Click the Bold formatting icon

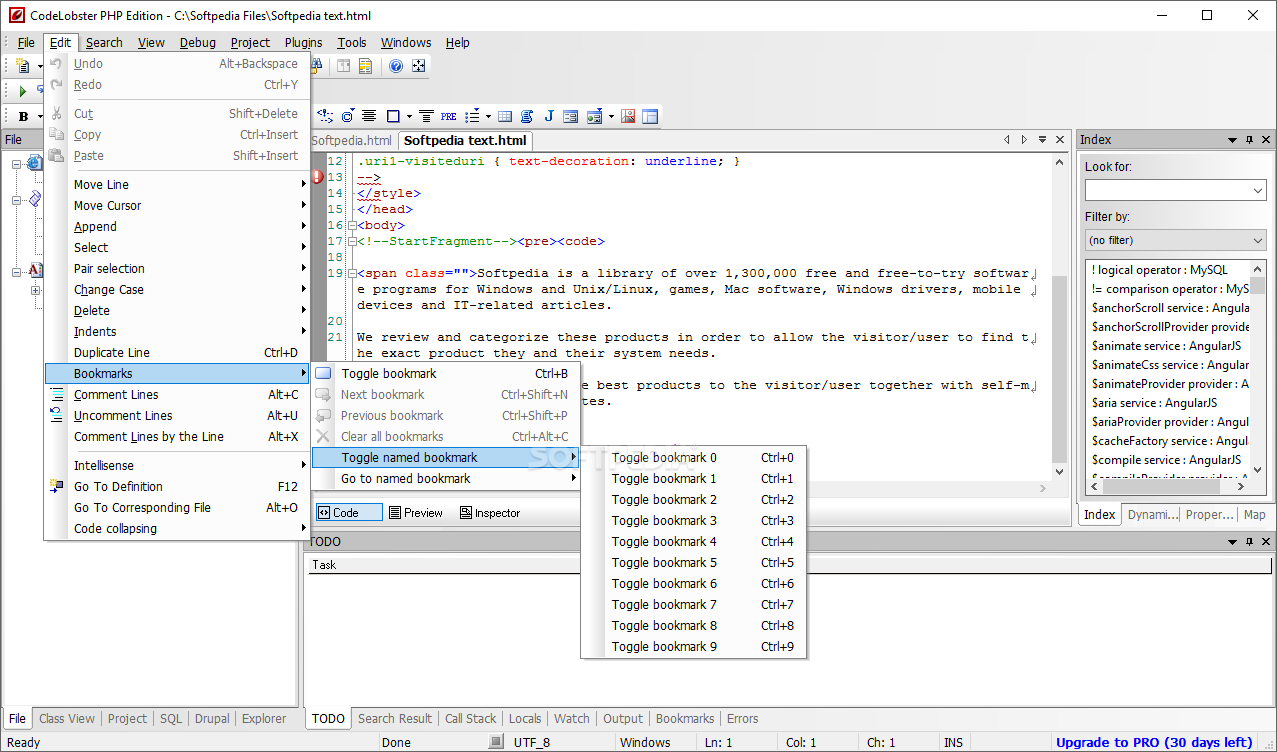23,116
